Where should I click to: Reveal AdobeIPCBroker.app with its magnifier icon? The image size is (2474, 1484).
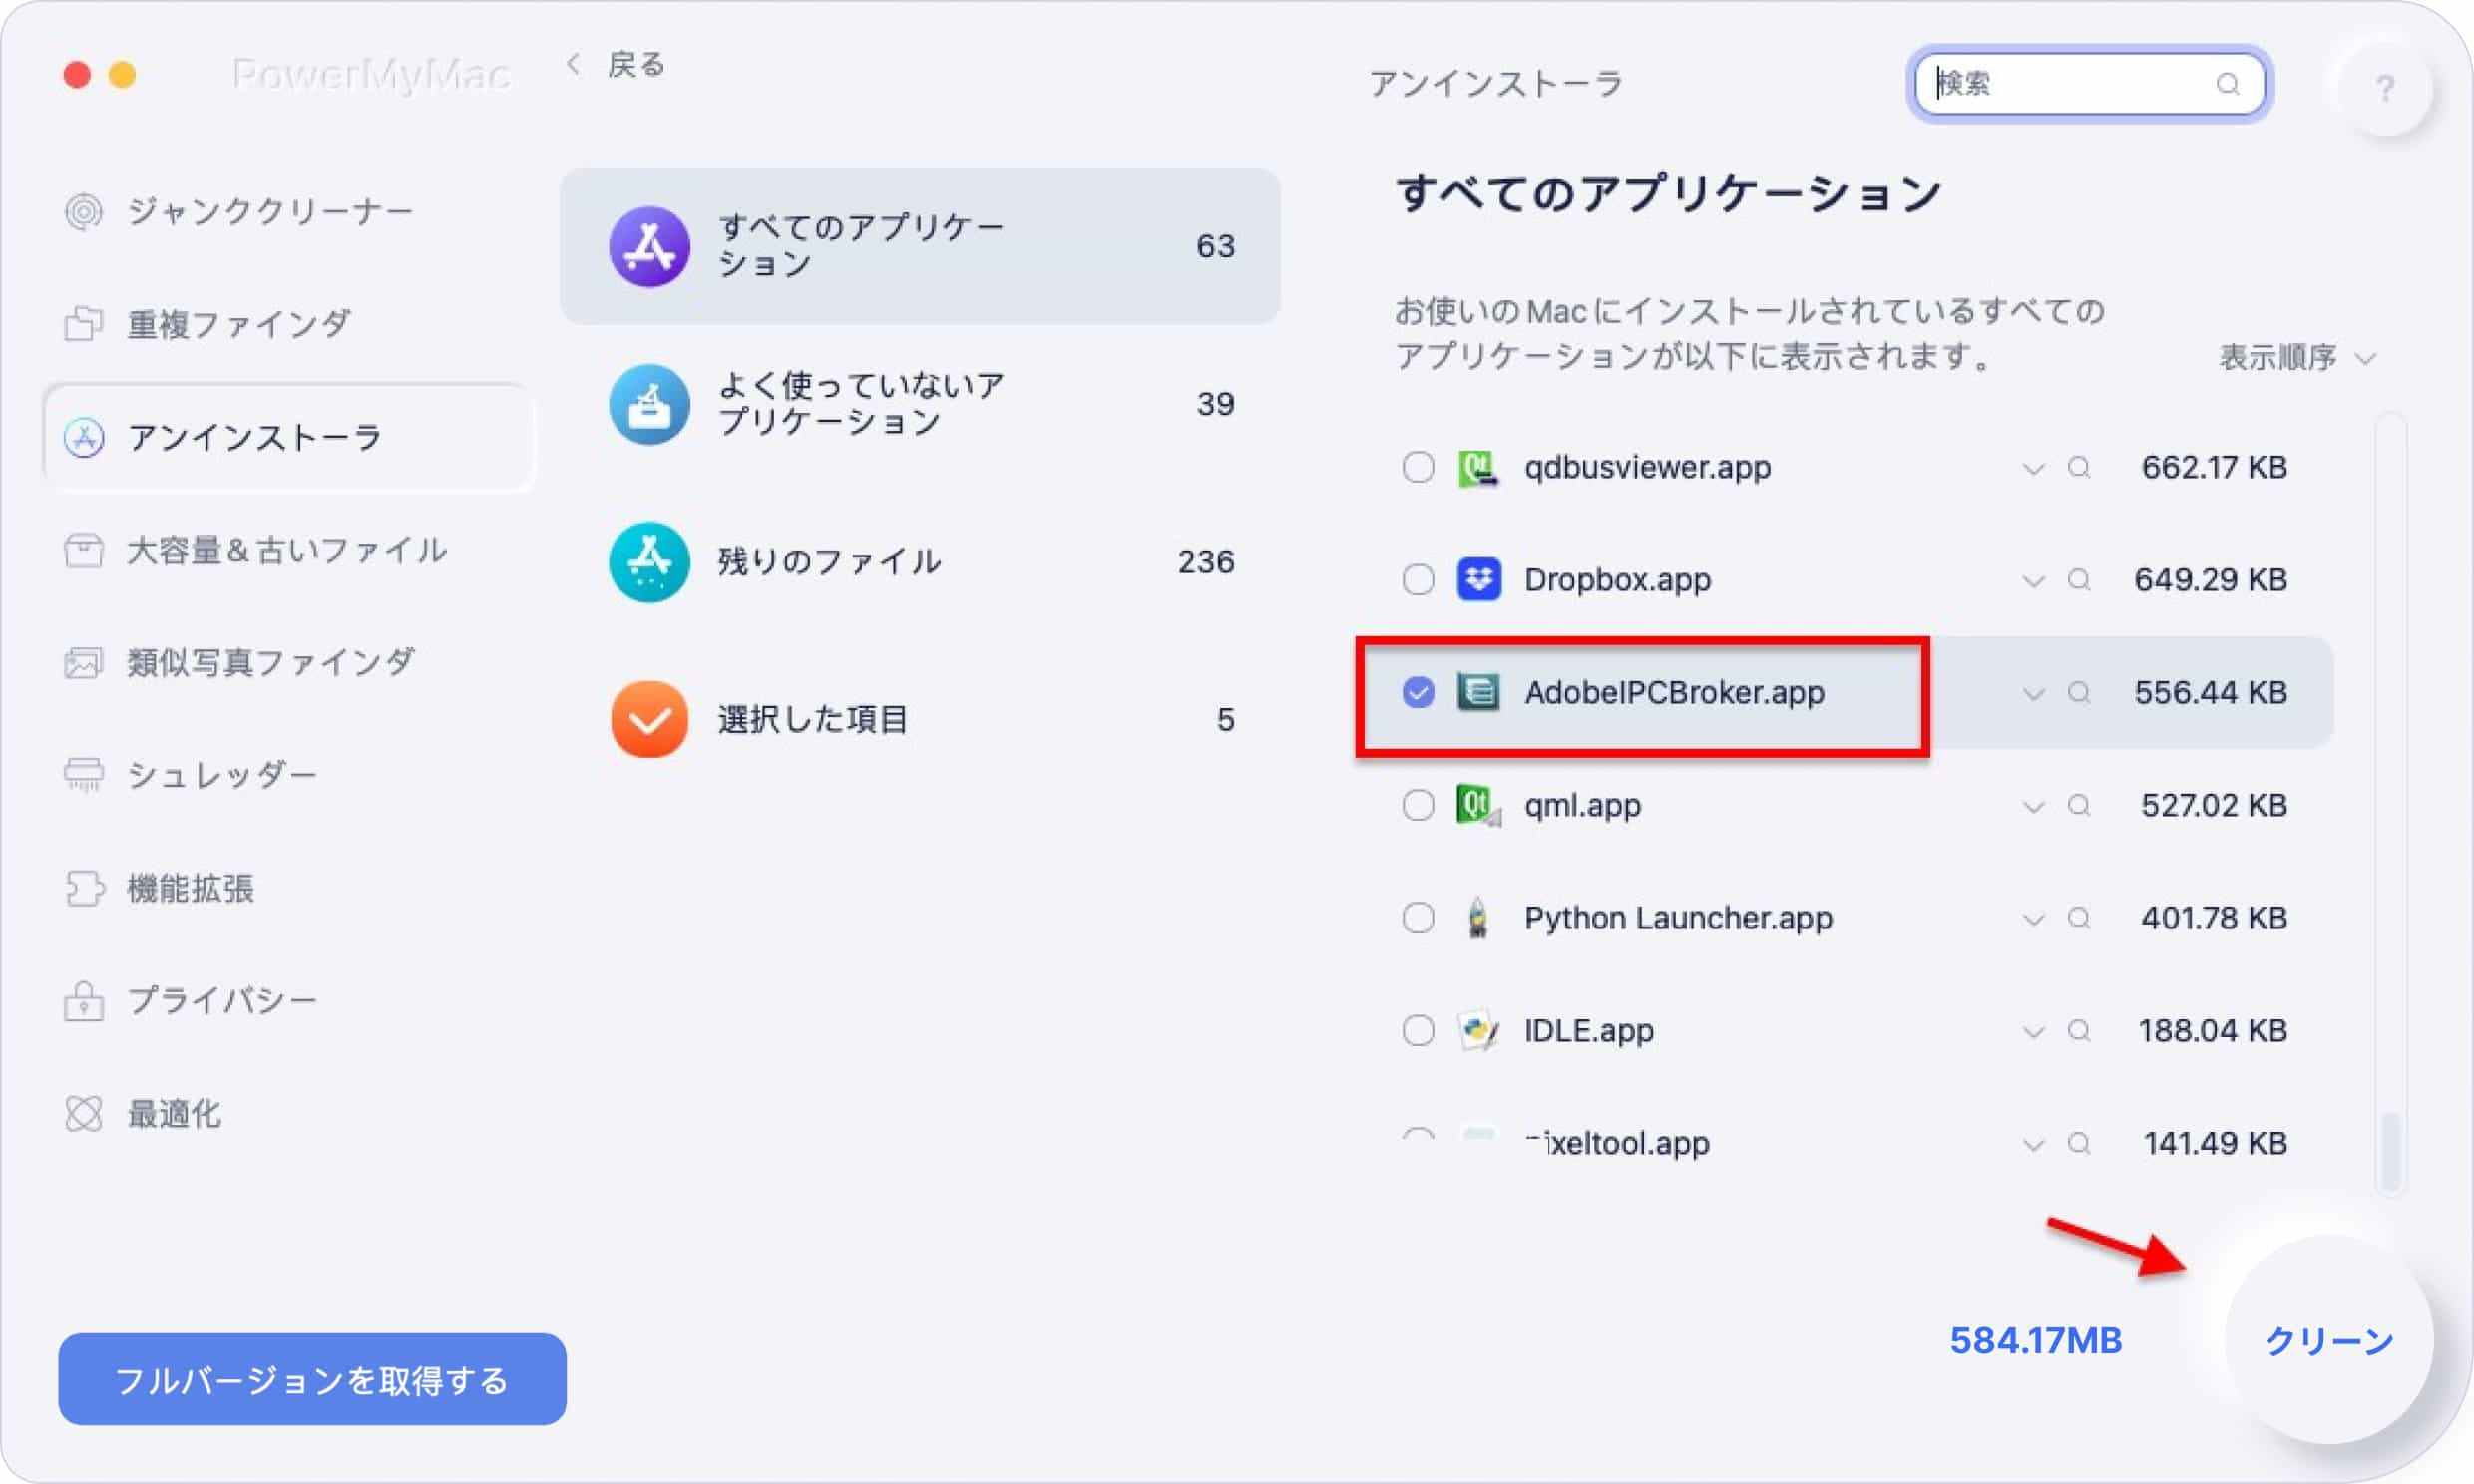[2079, 692]
